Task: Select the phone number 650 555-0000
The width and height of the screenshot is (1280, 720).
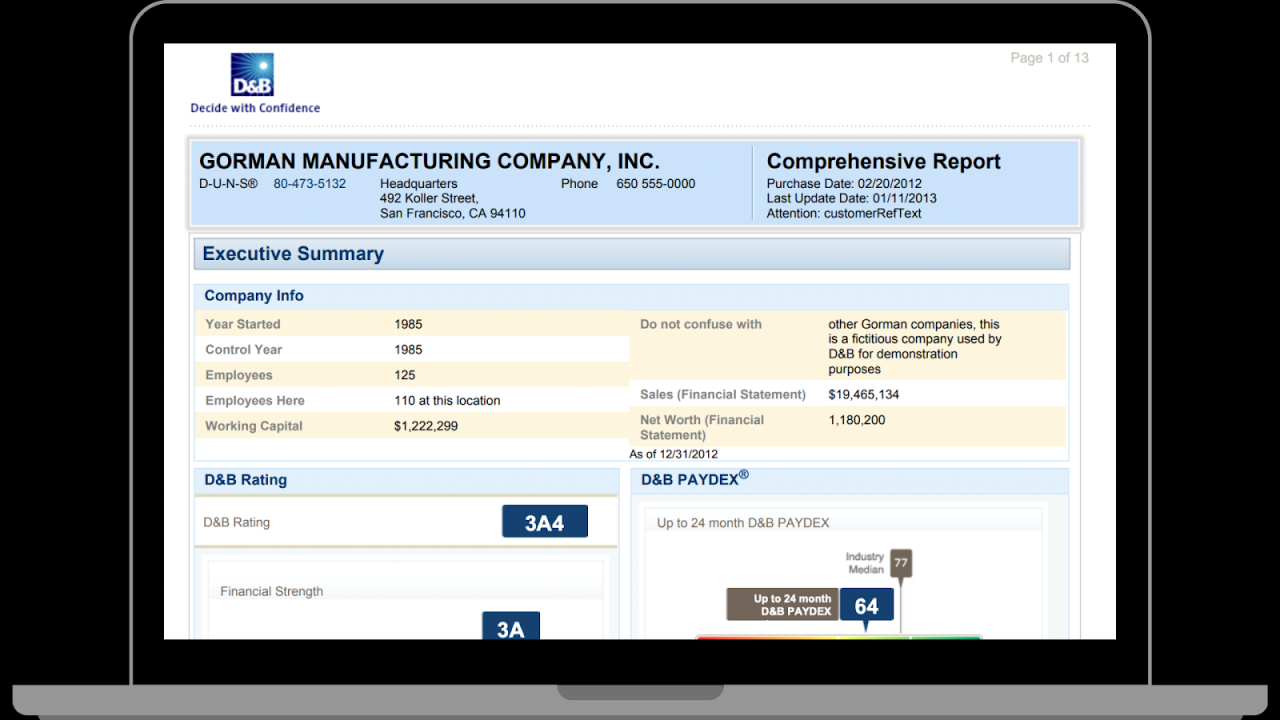Action: click(x=656, y=184)
